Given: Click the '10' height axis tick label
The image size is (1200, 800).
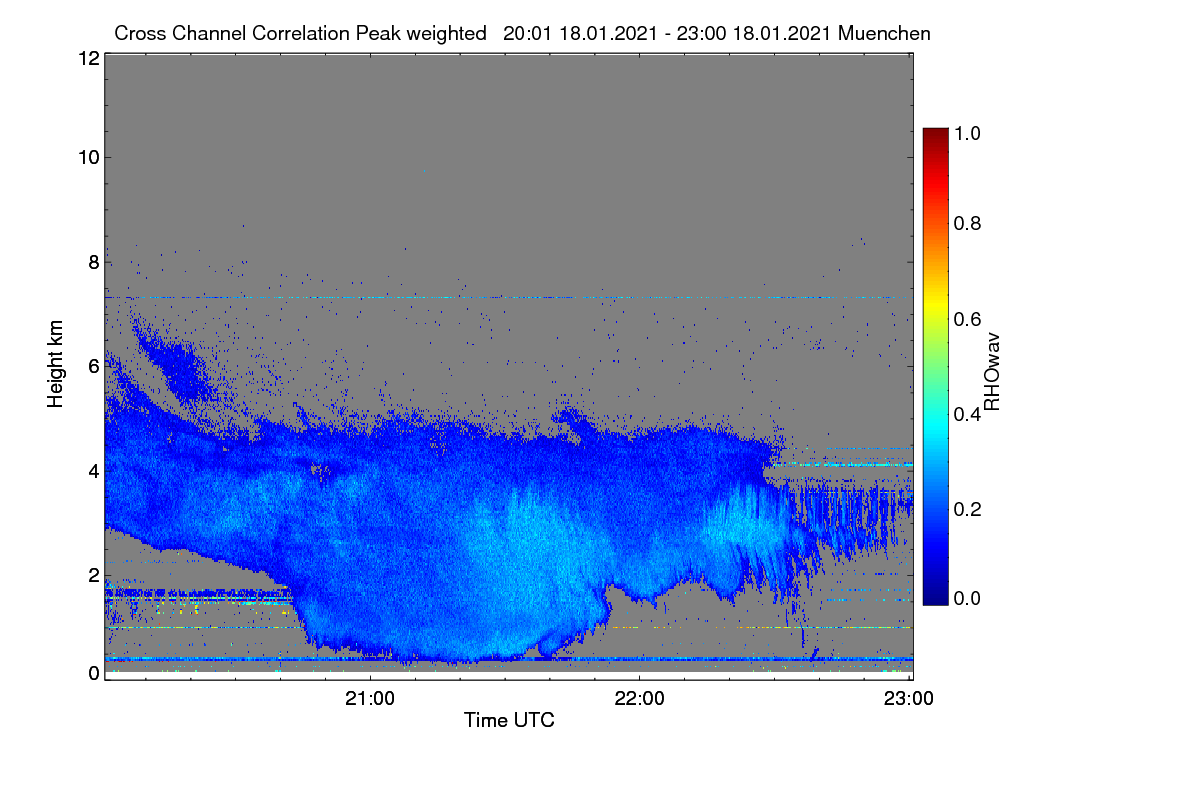Looking at the screenshot, I should [87, 157].
